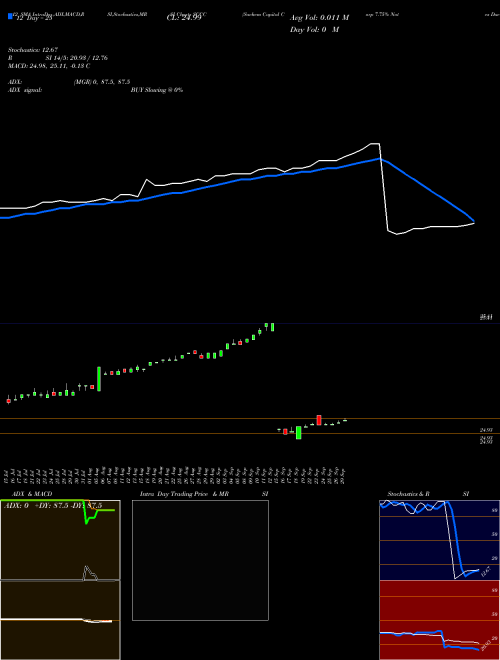Click the Intra Day Trading Price & MR title
This screenshot has height=660, width=500.
click(184, 494)
